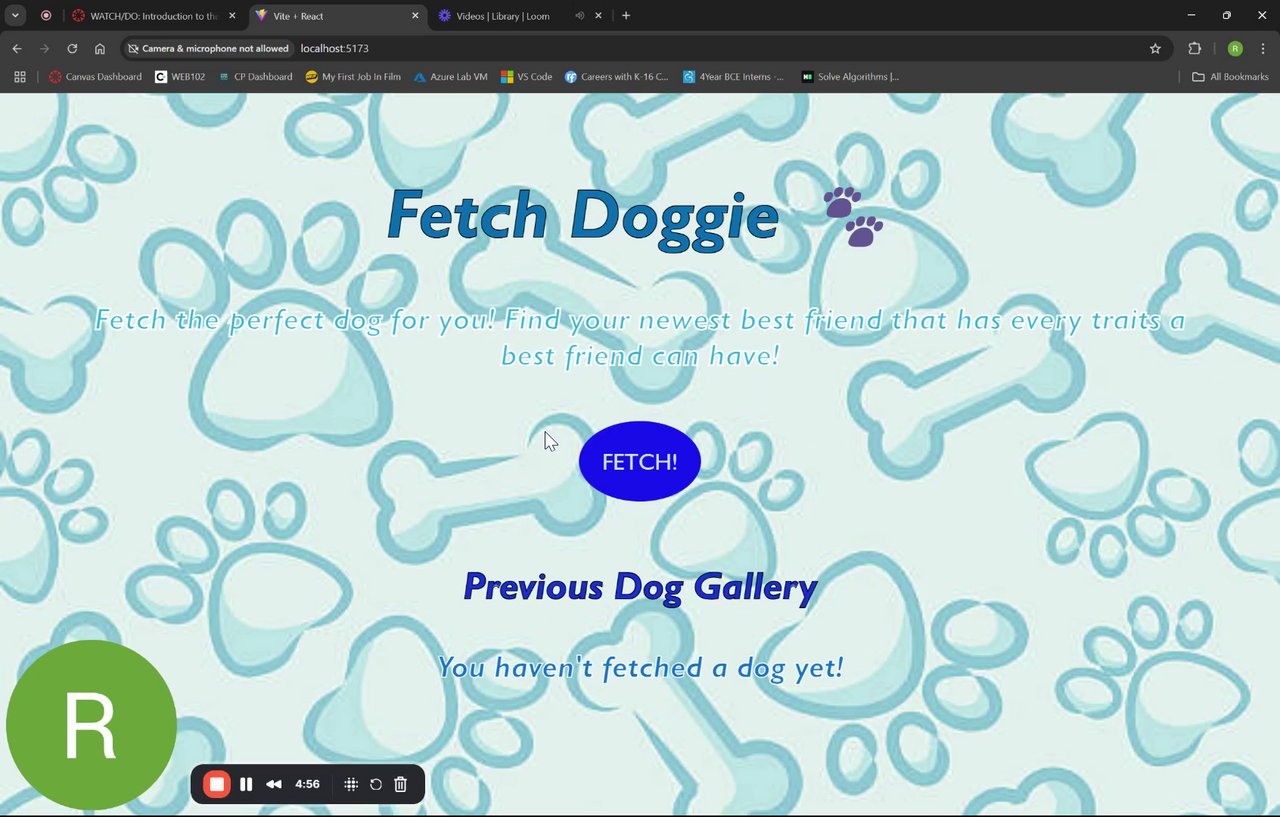This screenshot has width=1280, height=817.
Task: Select the Vite + React tab
Action: [338, 16]
